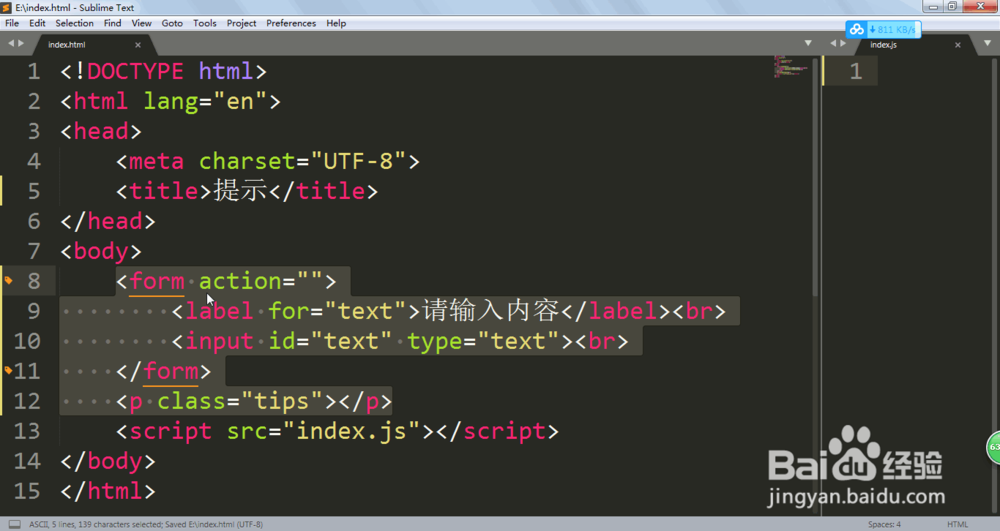
Task: Open the View menu
Action: click(x=142, y=23)
